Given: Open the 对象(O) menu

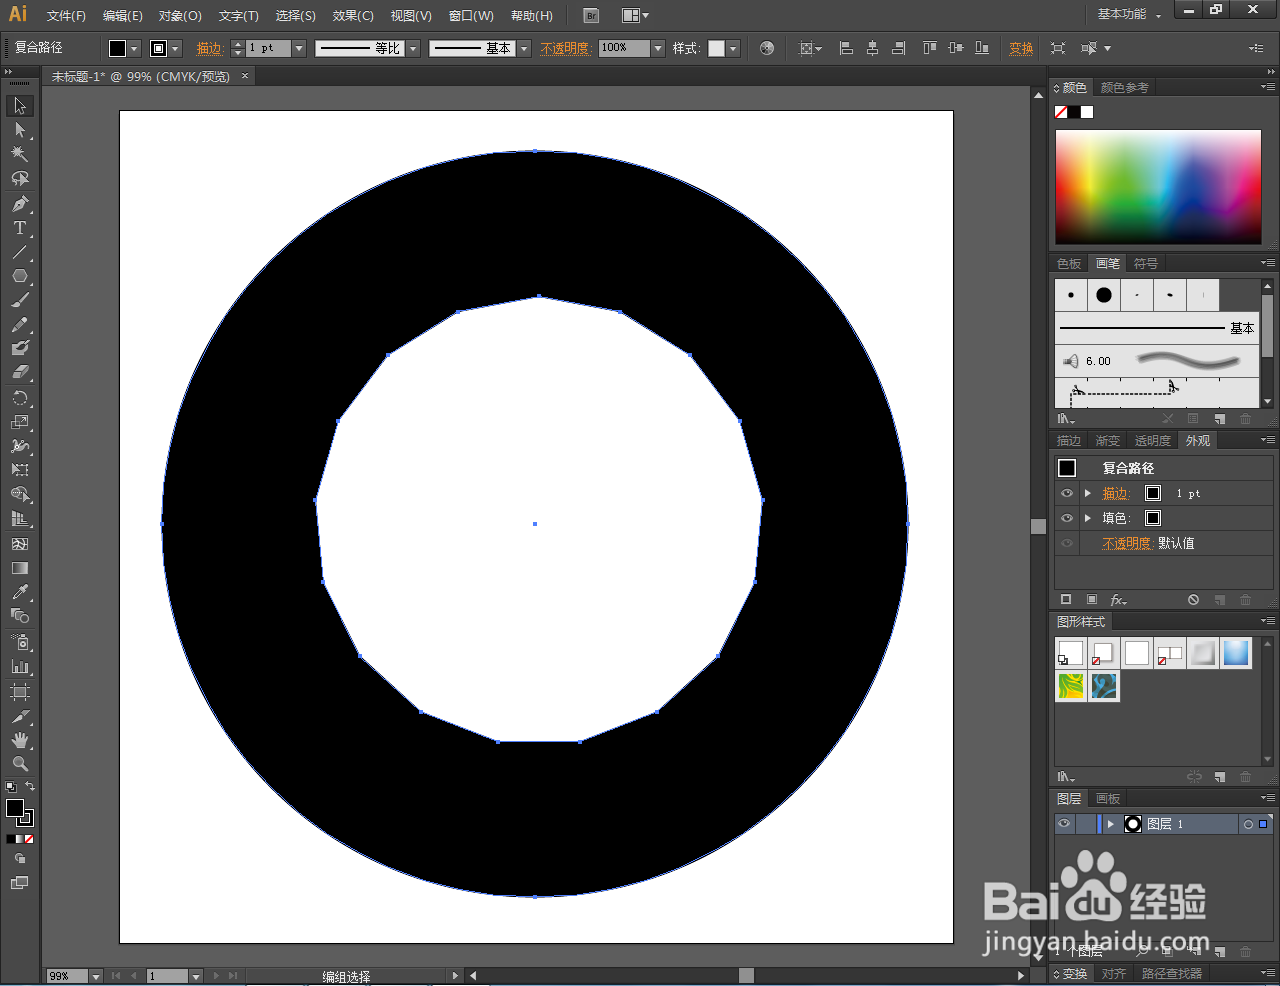Looking at the screenshot, I should 180,15.
